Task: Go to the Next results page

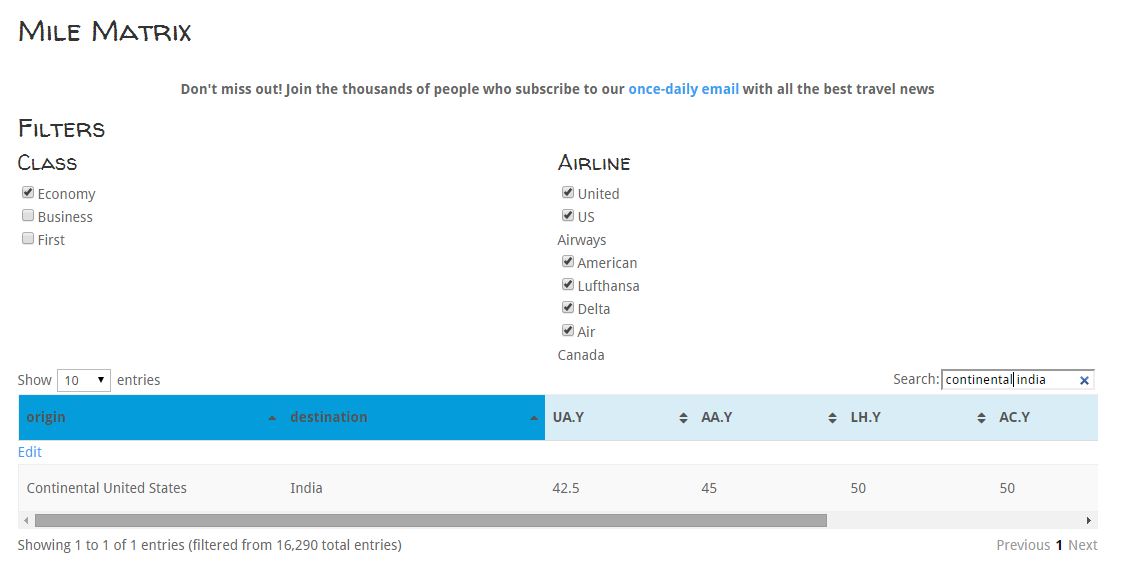Action: coord(1082,545)
